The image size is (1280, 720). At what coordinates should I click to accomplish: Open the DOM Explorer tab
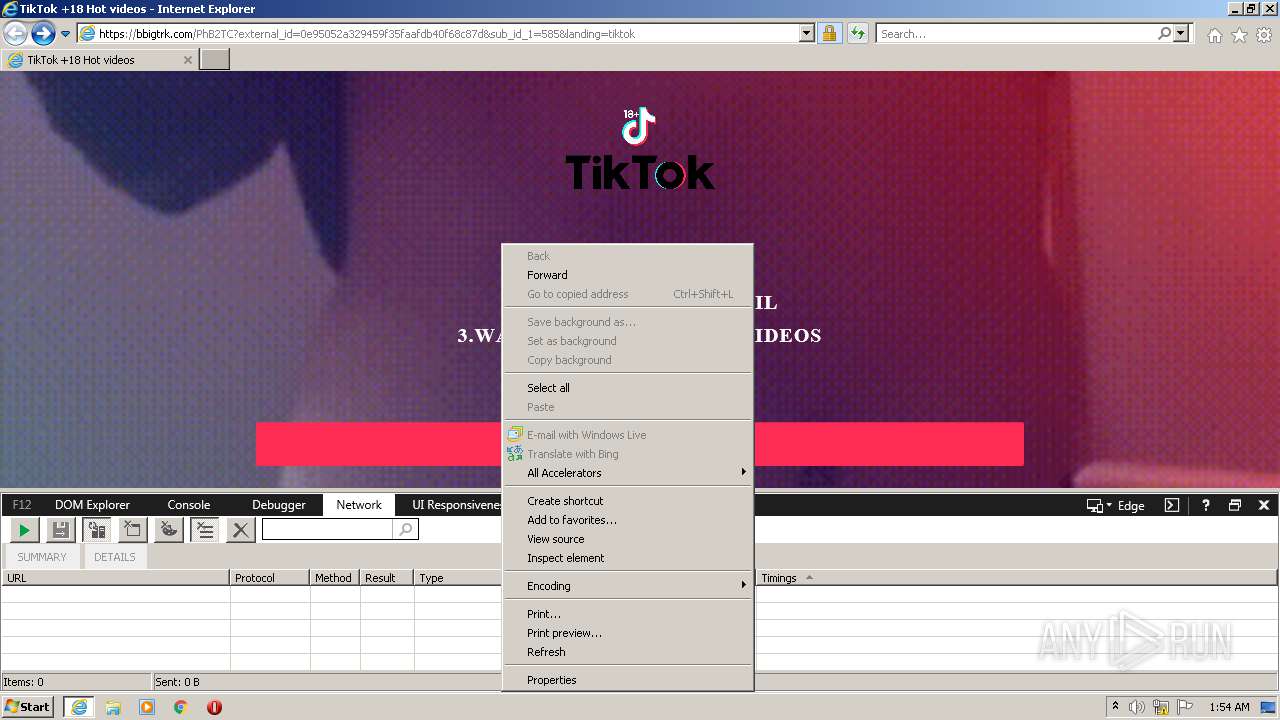click(92, 505)
